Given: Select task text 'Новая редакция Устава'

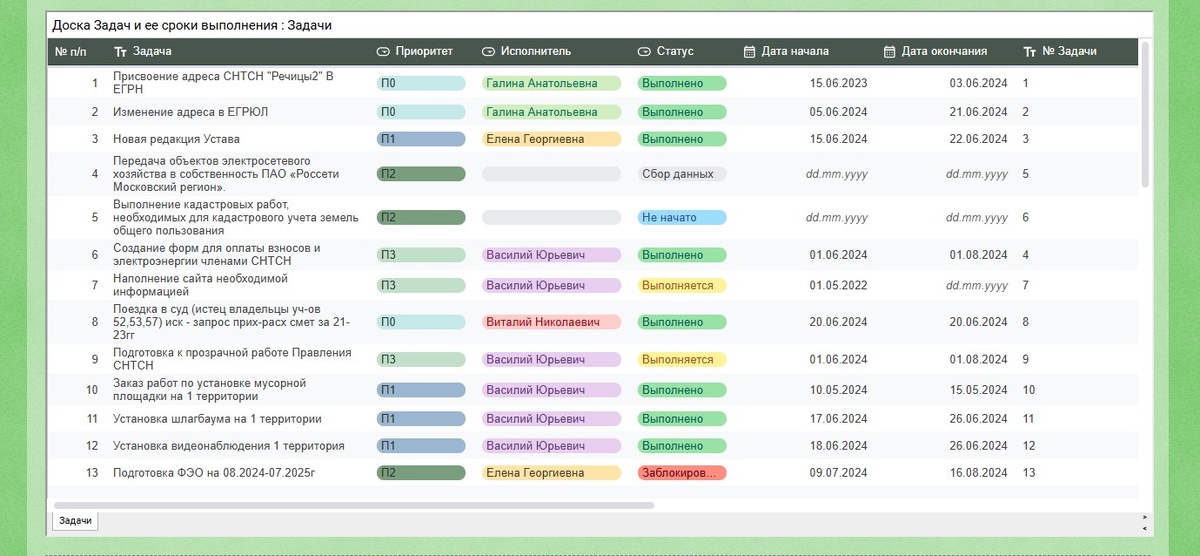Looking at the screenshot, I should coord(176,139).
